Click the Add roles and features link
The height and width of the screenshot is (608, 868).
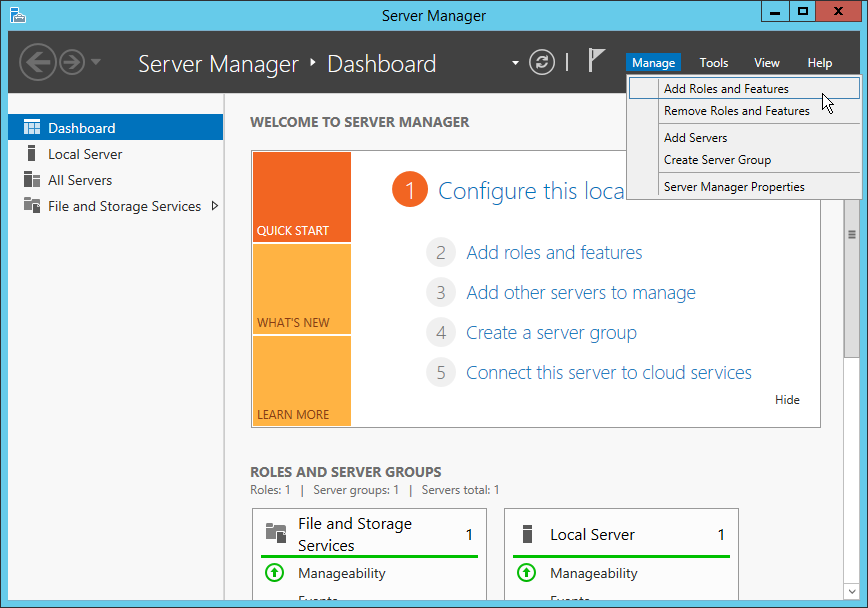[x=554, y=253]
